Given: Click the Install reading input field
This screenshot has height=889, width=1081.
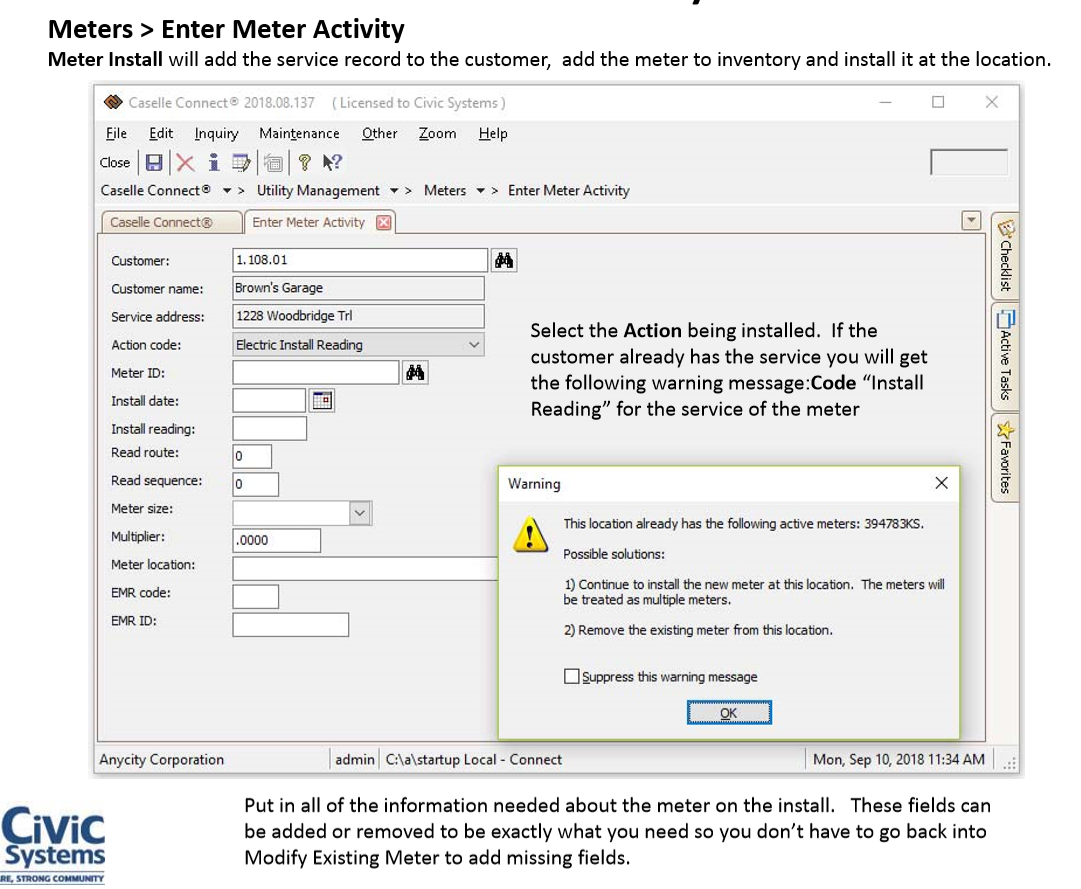Looking at the screenshot, I should [x=270, y=429].
